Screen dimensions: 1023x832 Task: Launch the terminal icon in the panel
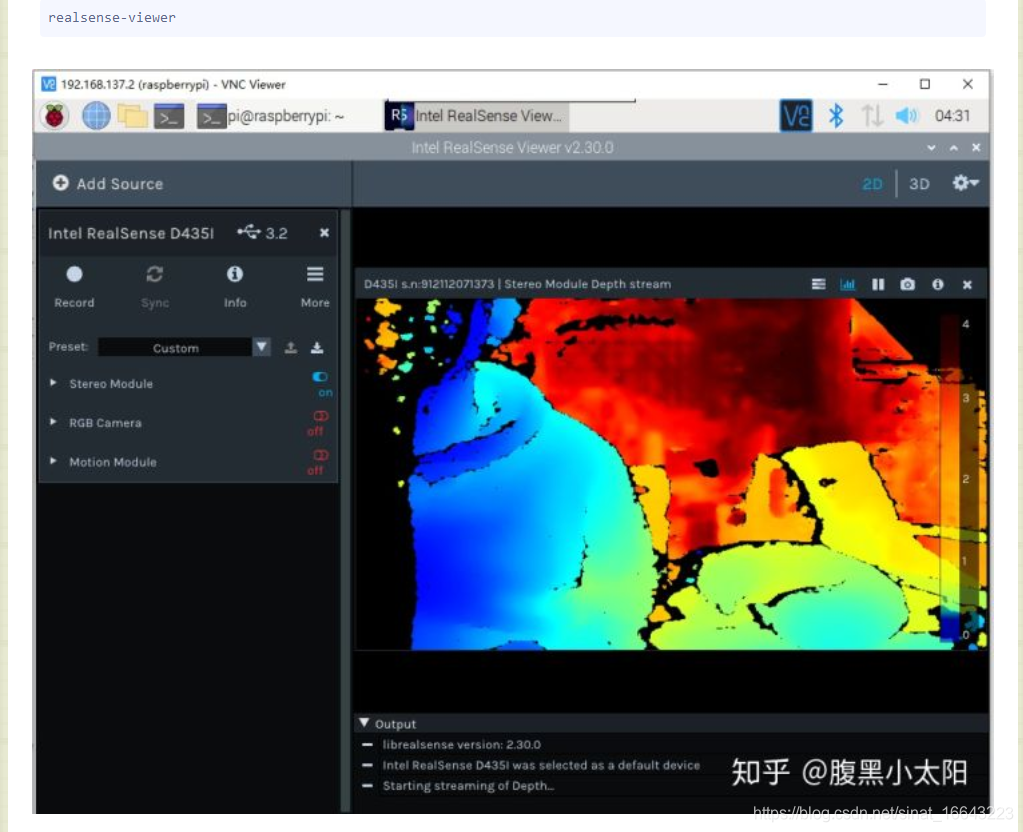click(x=169, y=116)
